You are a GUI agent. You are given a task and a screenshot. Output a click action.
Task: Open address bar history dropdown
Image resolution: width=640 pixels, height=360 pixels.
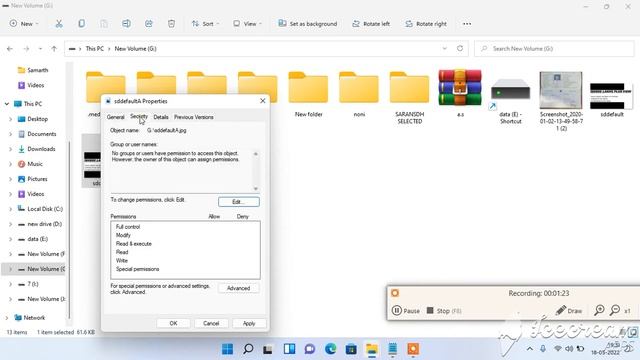pyautogui.click(x=444, y=48)
